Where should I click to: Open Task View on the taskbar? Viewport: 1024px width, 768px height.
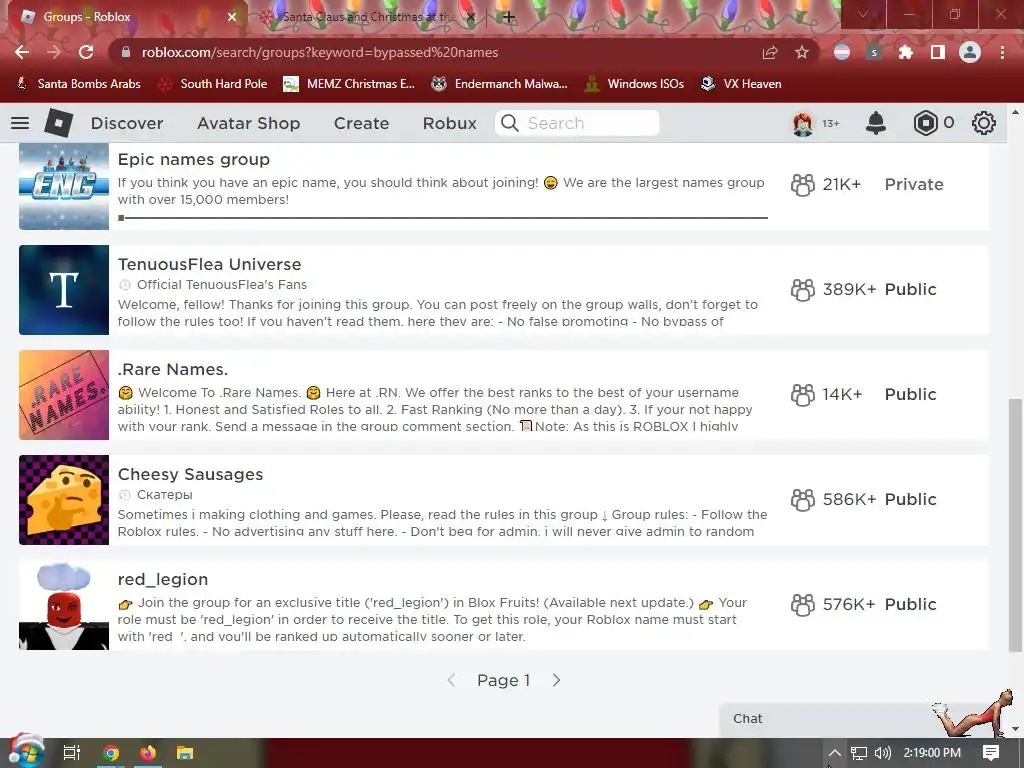[72, 753]
